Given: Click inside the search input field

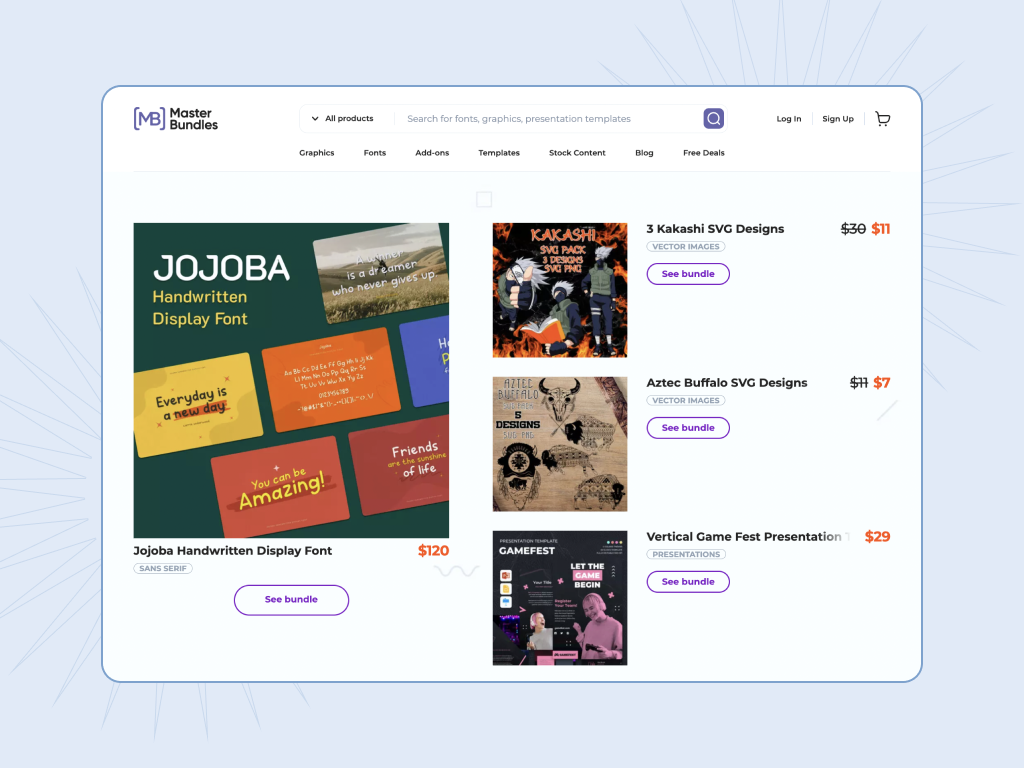Looking at the screenshot, I should pos(549,118).
